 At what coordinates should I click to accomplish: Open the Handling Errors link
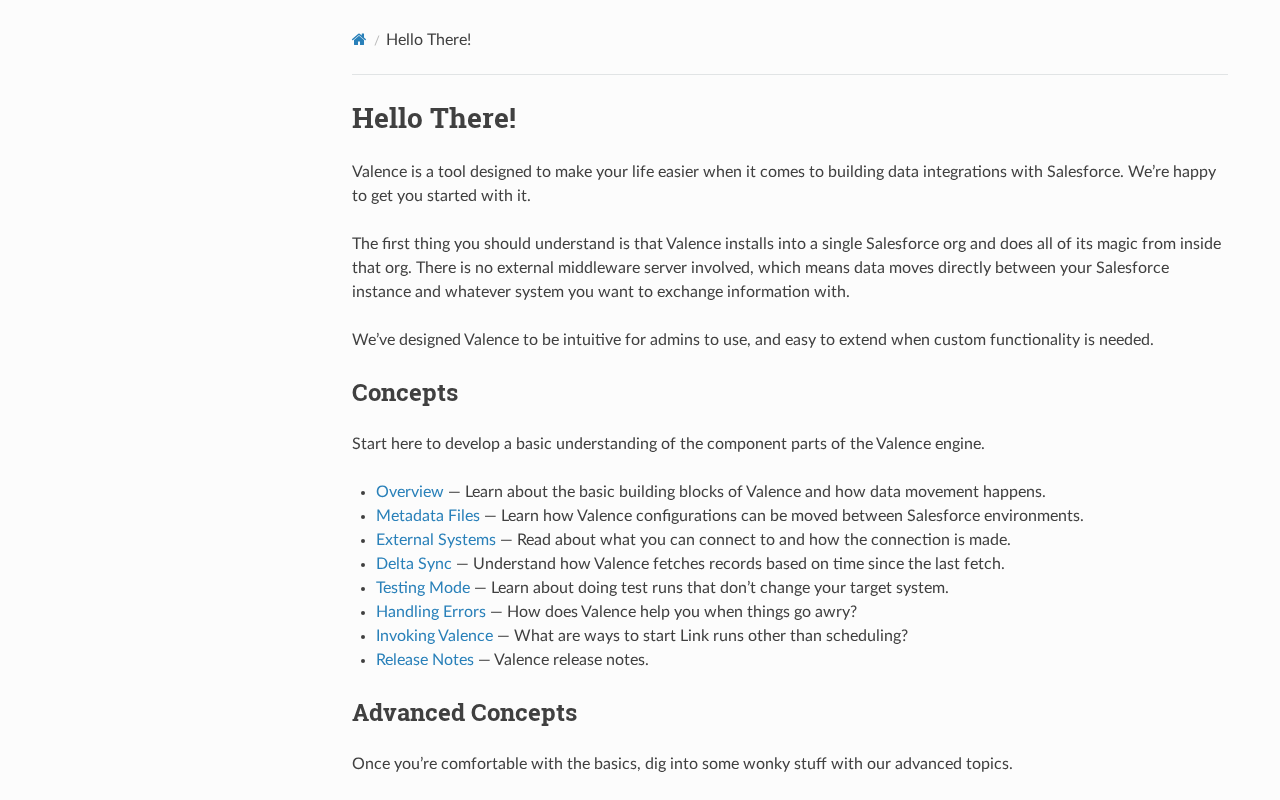coord(431,612)
